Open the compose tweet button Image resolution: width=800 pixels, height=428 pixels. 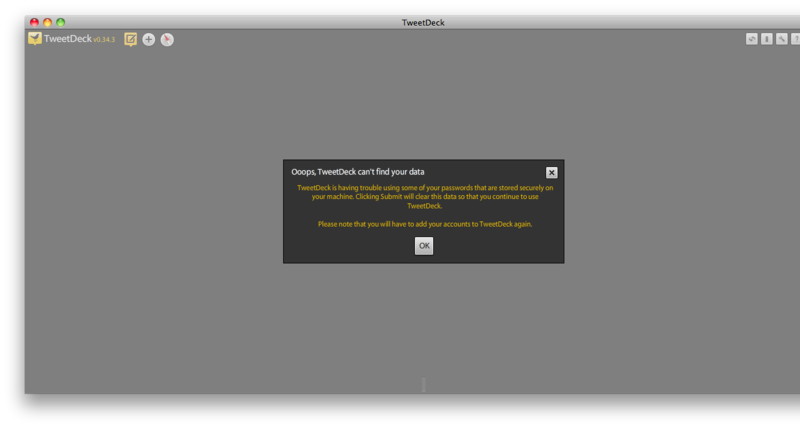[x=131, y=39]
